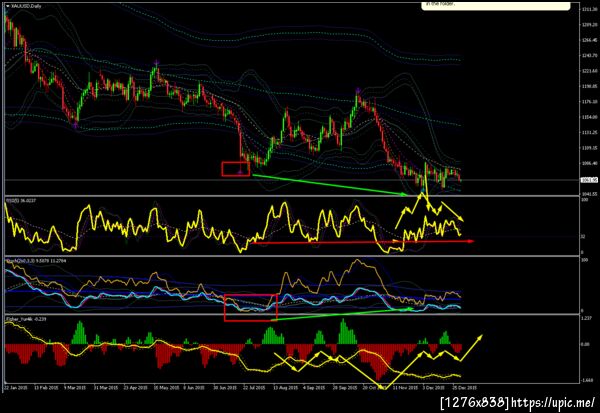600x413 pixels.
Task: Click the 22 Jan 2015 date label
Action: 16,387
